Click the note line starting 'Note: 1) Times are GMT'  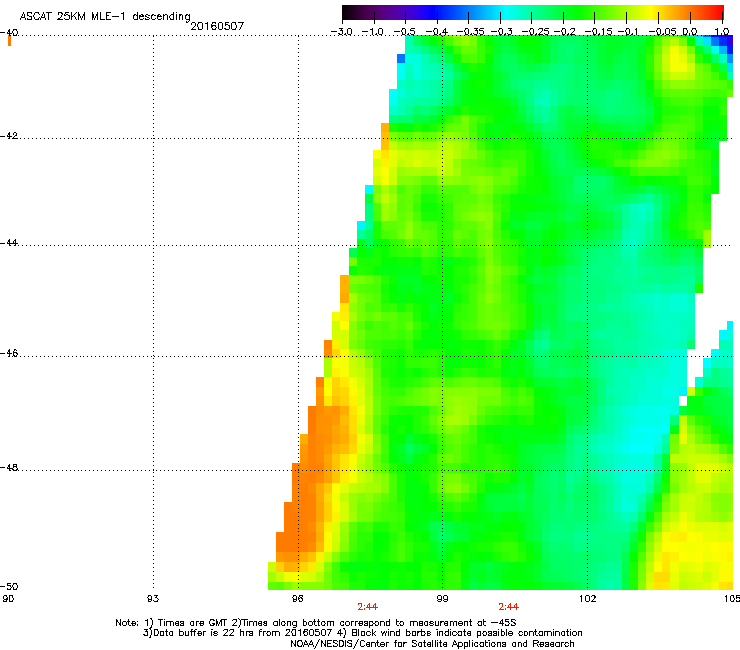316,623
